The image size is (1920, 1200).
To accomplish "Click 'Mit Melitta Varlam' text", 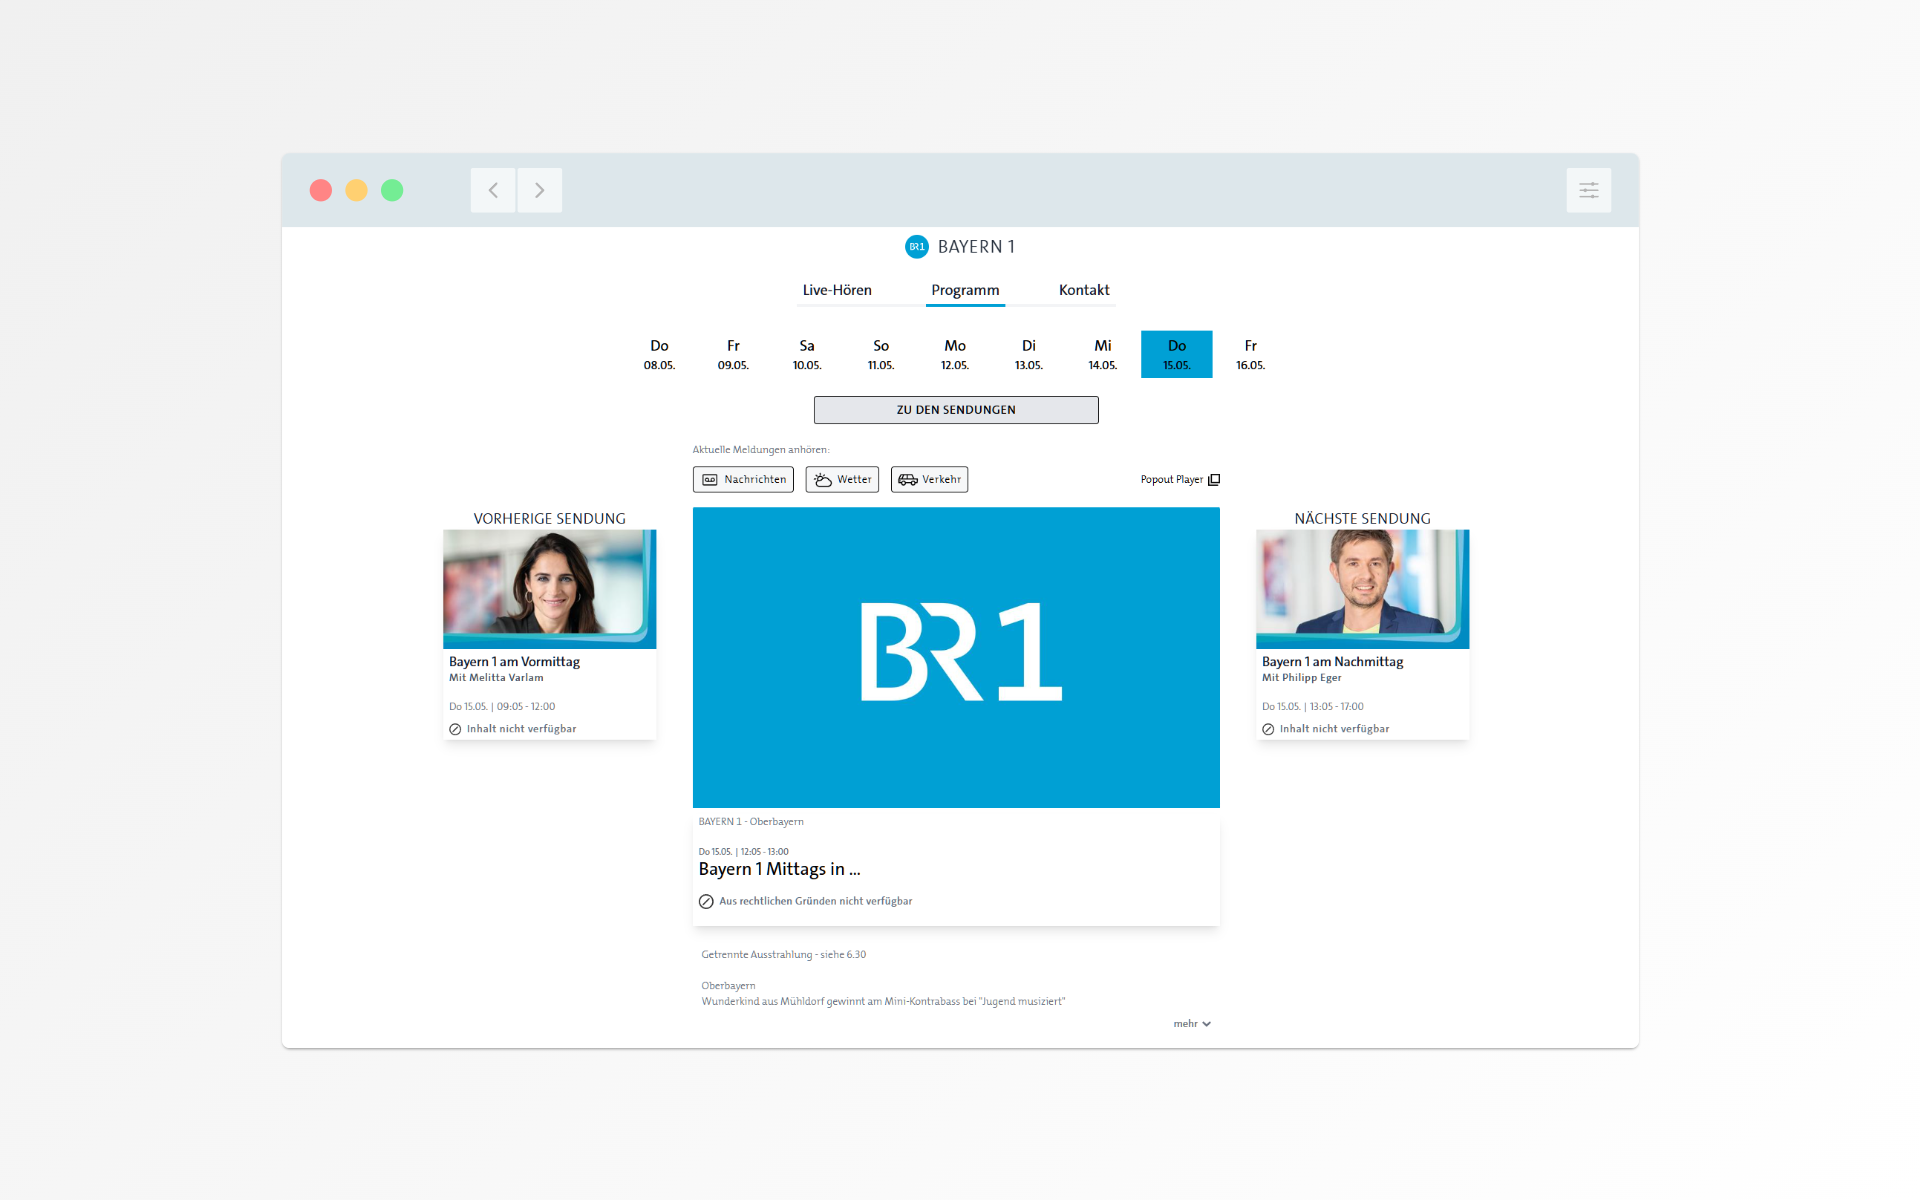I will [496, 678].
